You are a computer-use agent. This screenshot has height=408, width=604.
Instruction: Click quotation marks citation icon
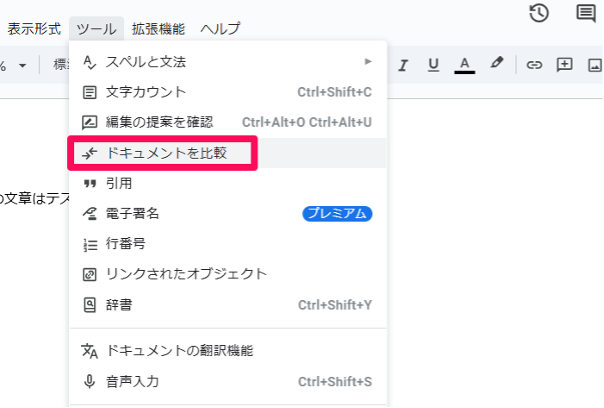click(x=90, y=184)
